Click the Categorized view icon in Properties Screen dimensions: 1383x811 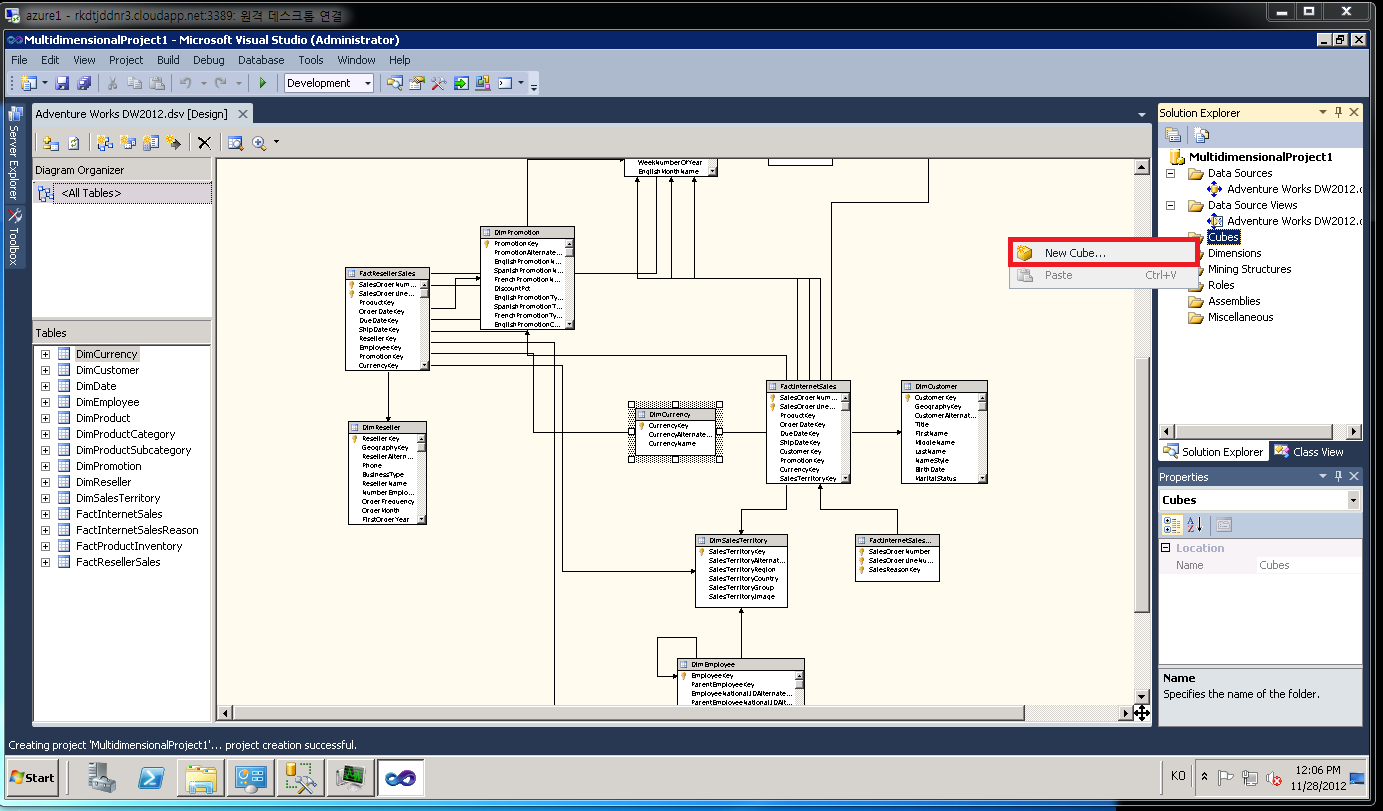coord(1173,525)
